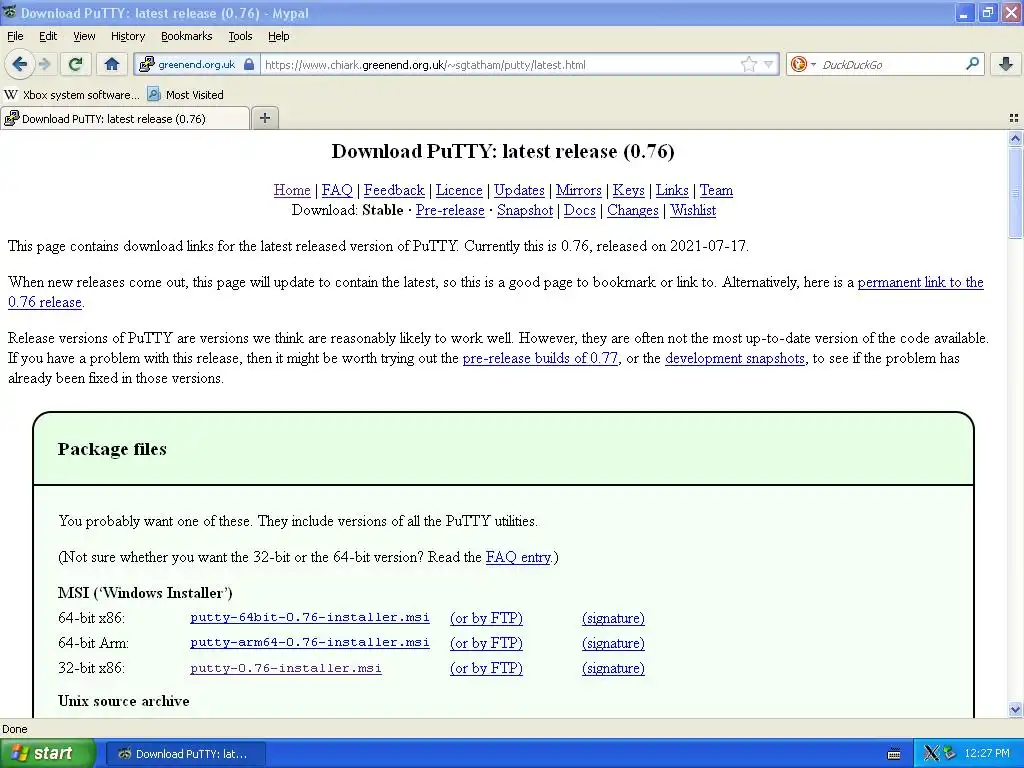This screenshot has height=768, width=1024.
Task: Open the Docs link
Action: 579,210
